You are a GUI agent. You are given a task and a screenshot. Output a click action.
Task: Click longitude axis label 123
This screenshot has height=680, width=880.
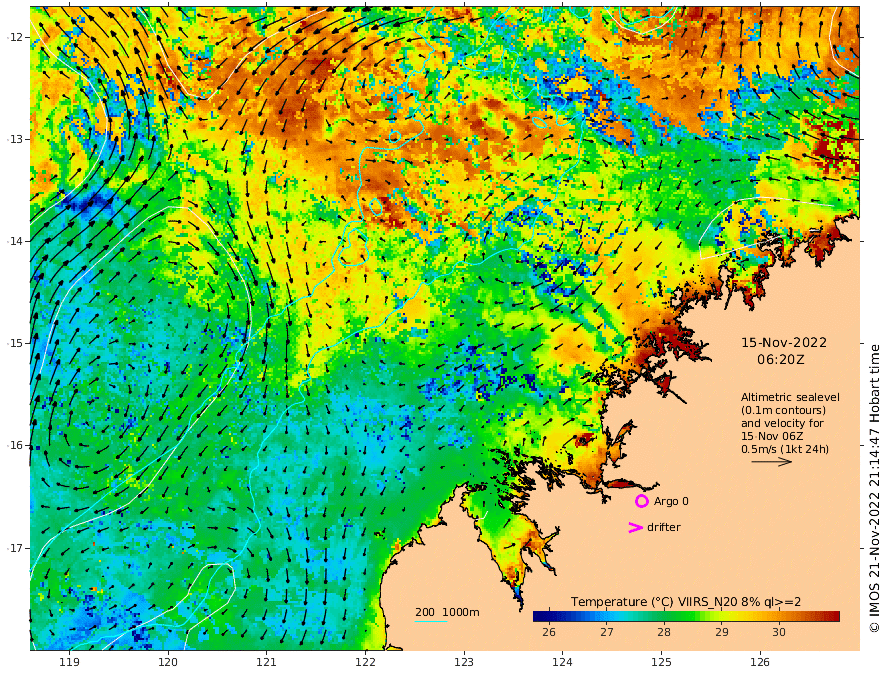(x=464, y=662)
